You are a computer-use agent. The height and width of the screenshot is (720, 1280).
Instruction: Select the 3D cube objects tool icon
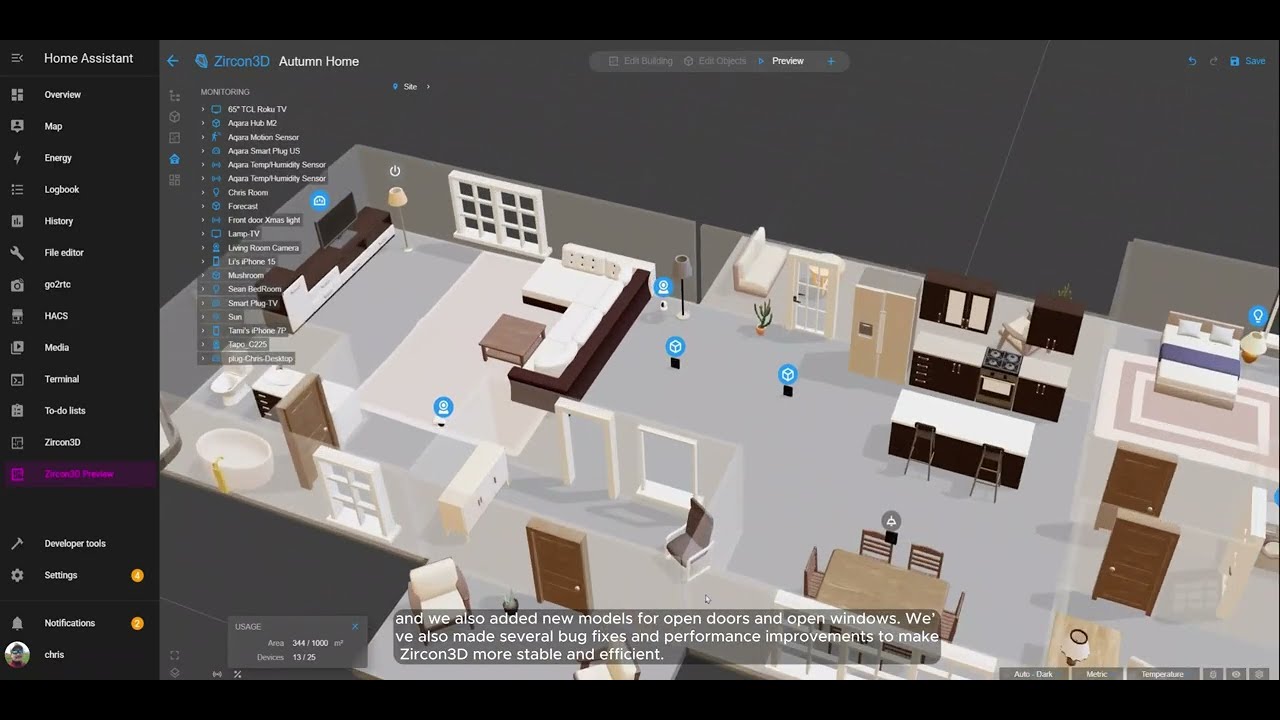click(175, 117)
